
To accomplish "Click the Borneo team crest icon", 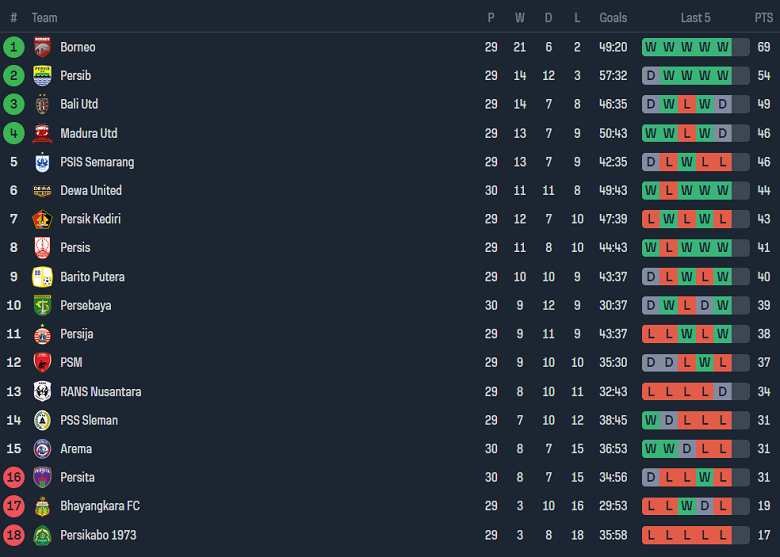I will point(42,47).
